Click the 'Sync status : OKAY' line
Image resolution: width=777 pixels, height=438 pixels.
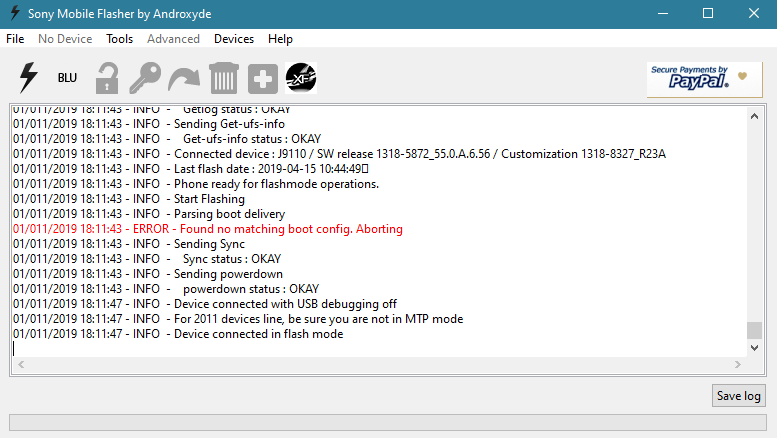coord(147,259)
